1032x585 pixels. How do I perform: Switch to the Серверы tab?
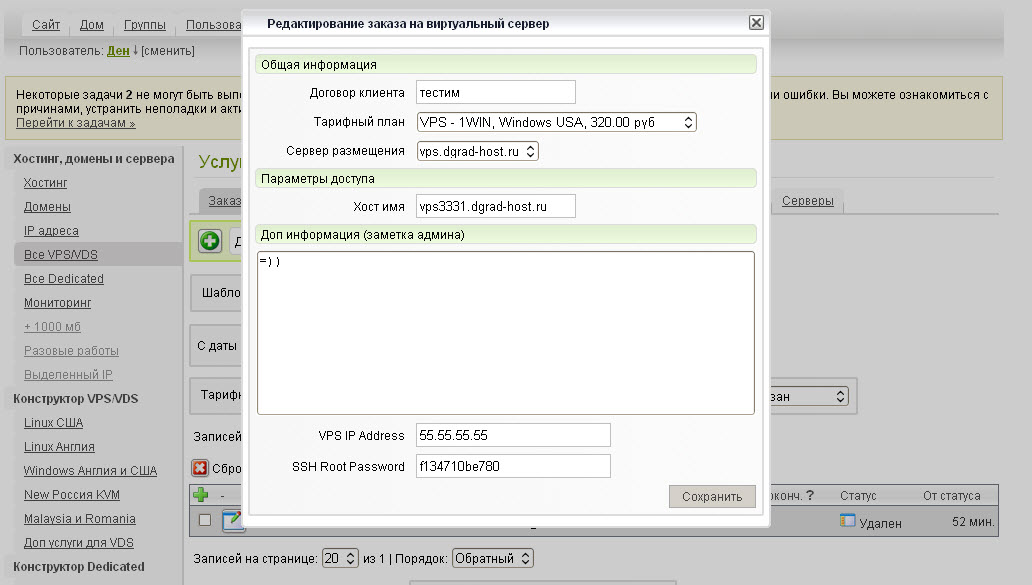[x=807, y=201]
